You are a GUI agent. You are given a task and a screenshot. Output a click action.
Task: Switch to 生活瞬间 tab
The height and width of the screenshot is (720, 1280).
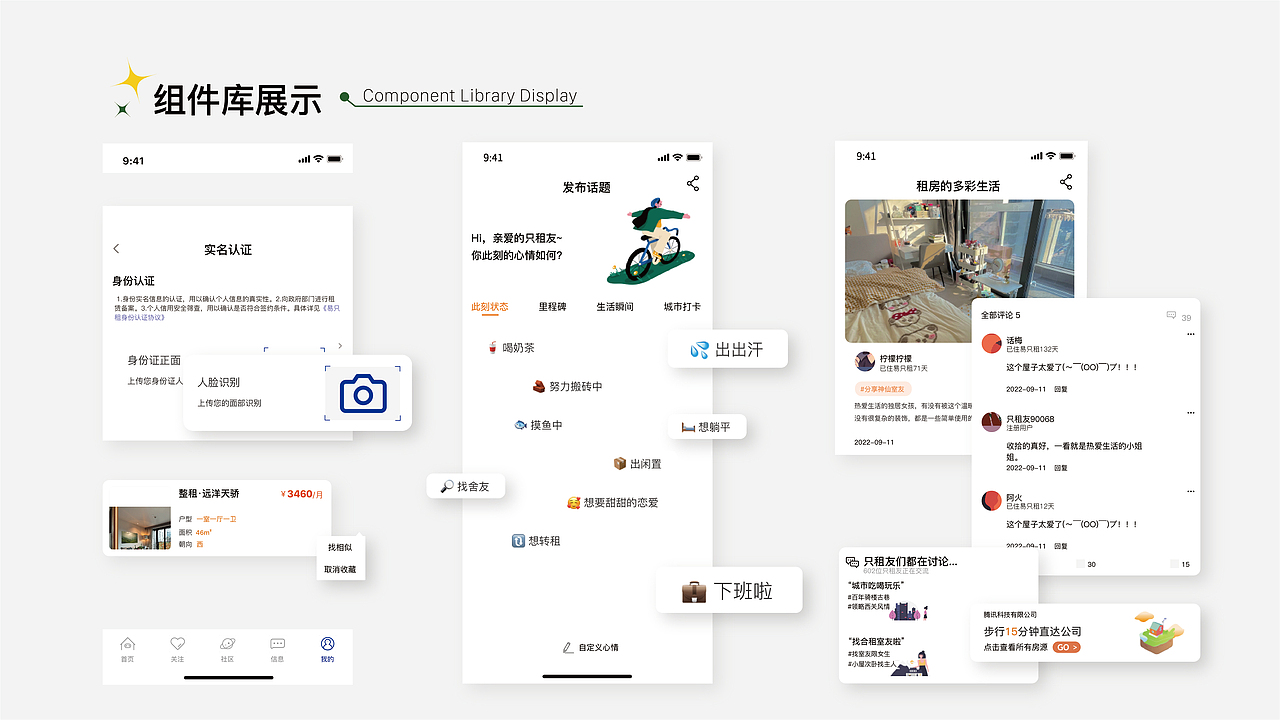click(x=615, y=307)
